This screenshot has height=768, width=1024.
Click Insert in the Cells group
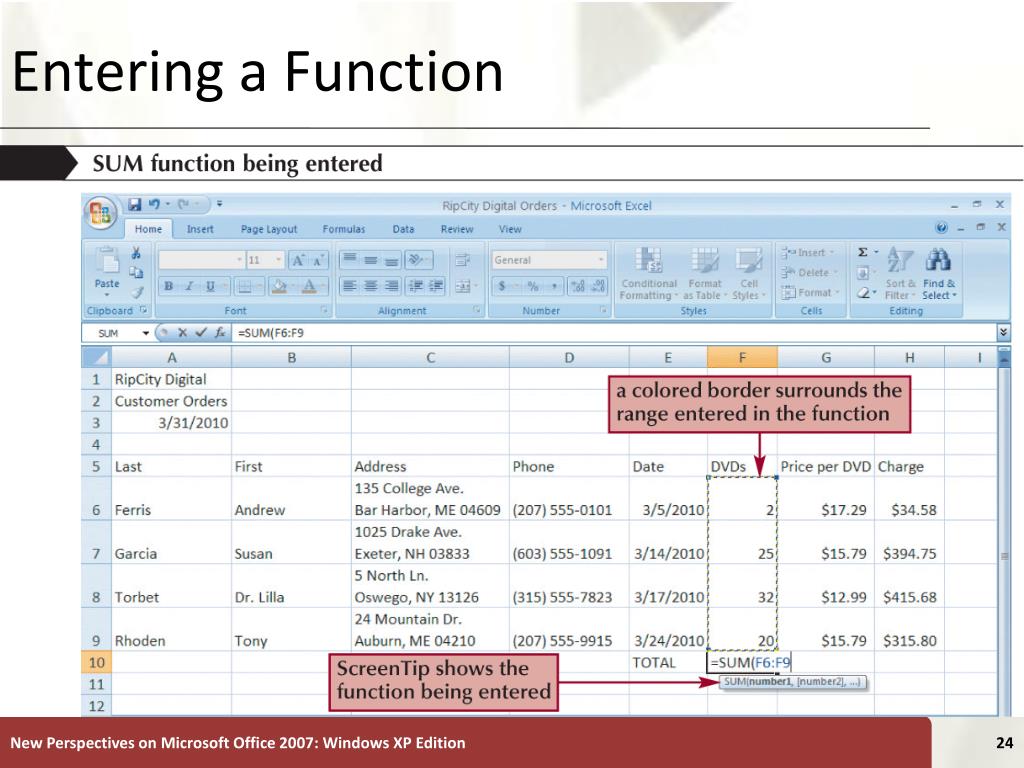tap(808, 253)
